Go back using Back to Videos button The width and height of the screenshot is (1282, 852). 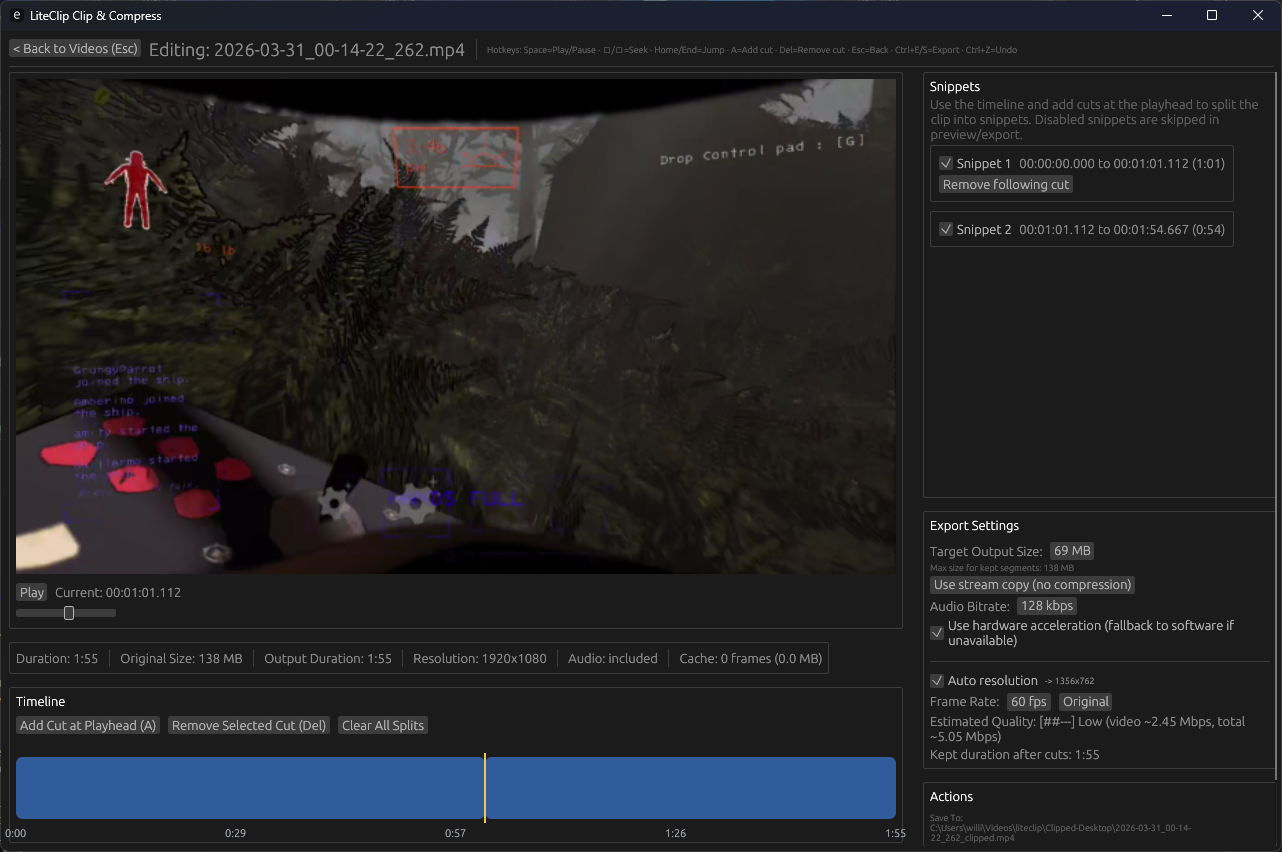[75, 49]
